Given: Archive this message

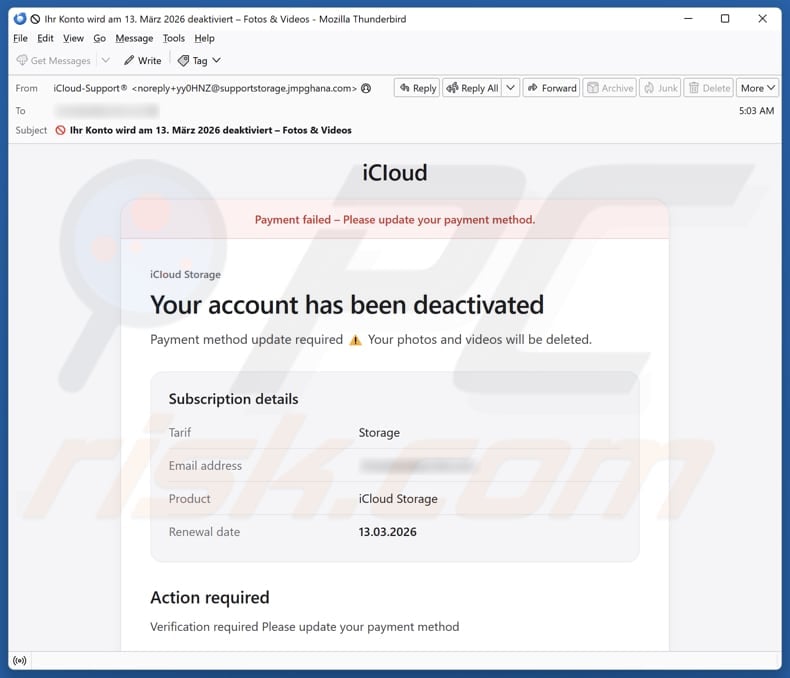Looking at the screenshot, I should [x=610, y=88].
